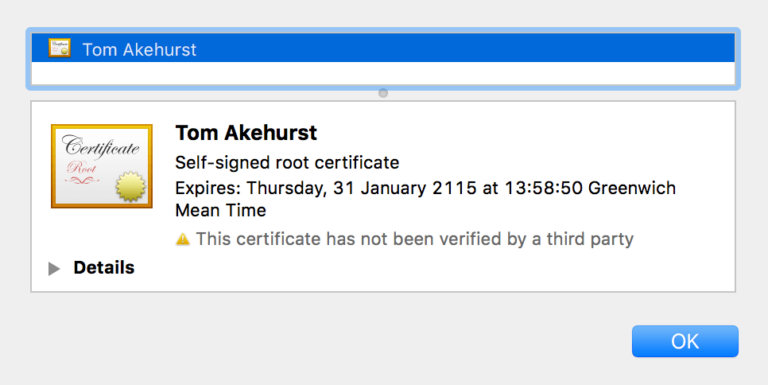Screen dimensions: 768x385
Task: Click the bold Tom Akehurst heading
Action: [246, 133]
